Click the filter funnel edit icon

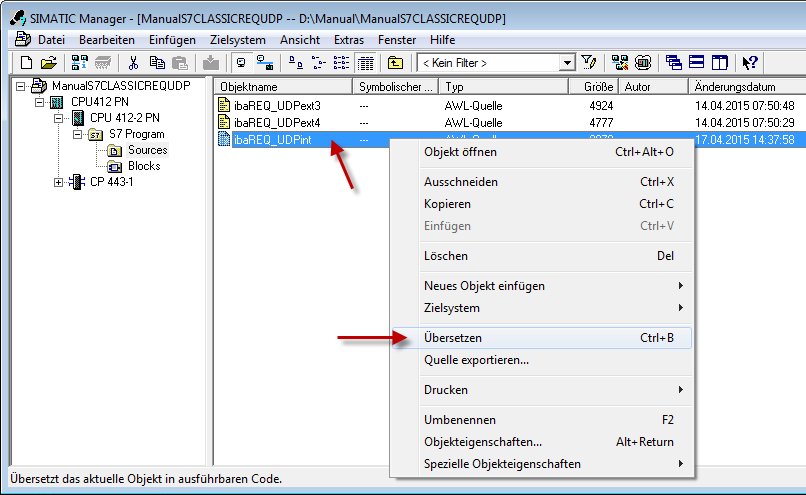pyautogui.click(x=589, y=63)
